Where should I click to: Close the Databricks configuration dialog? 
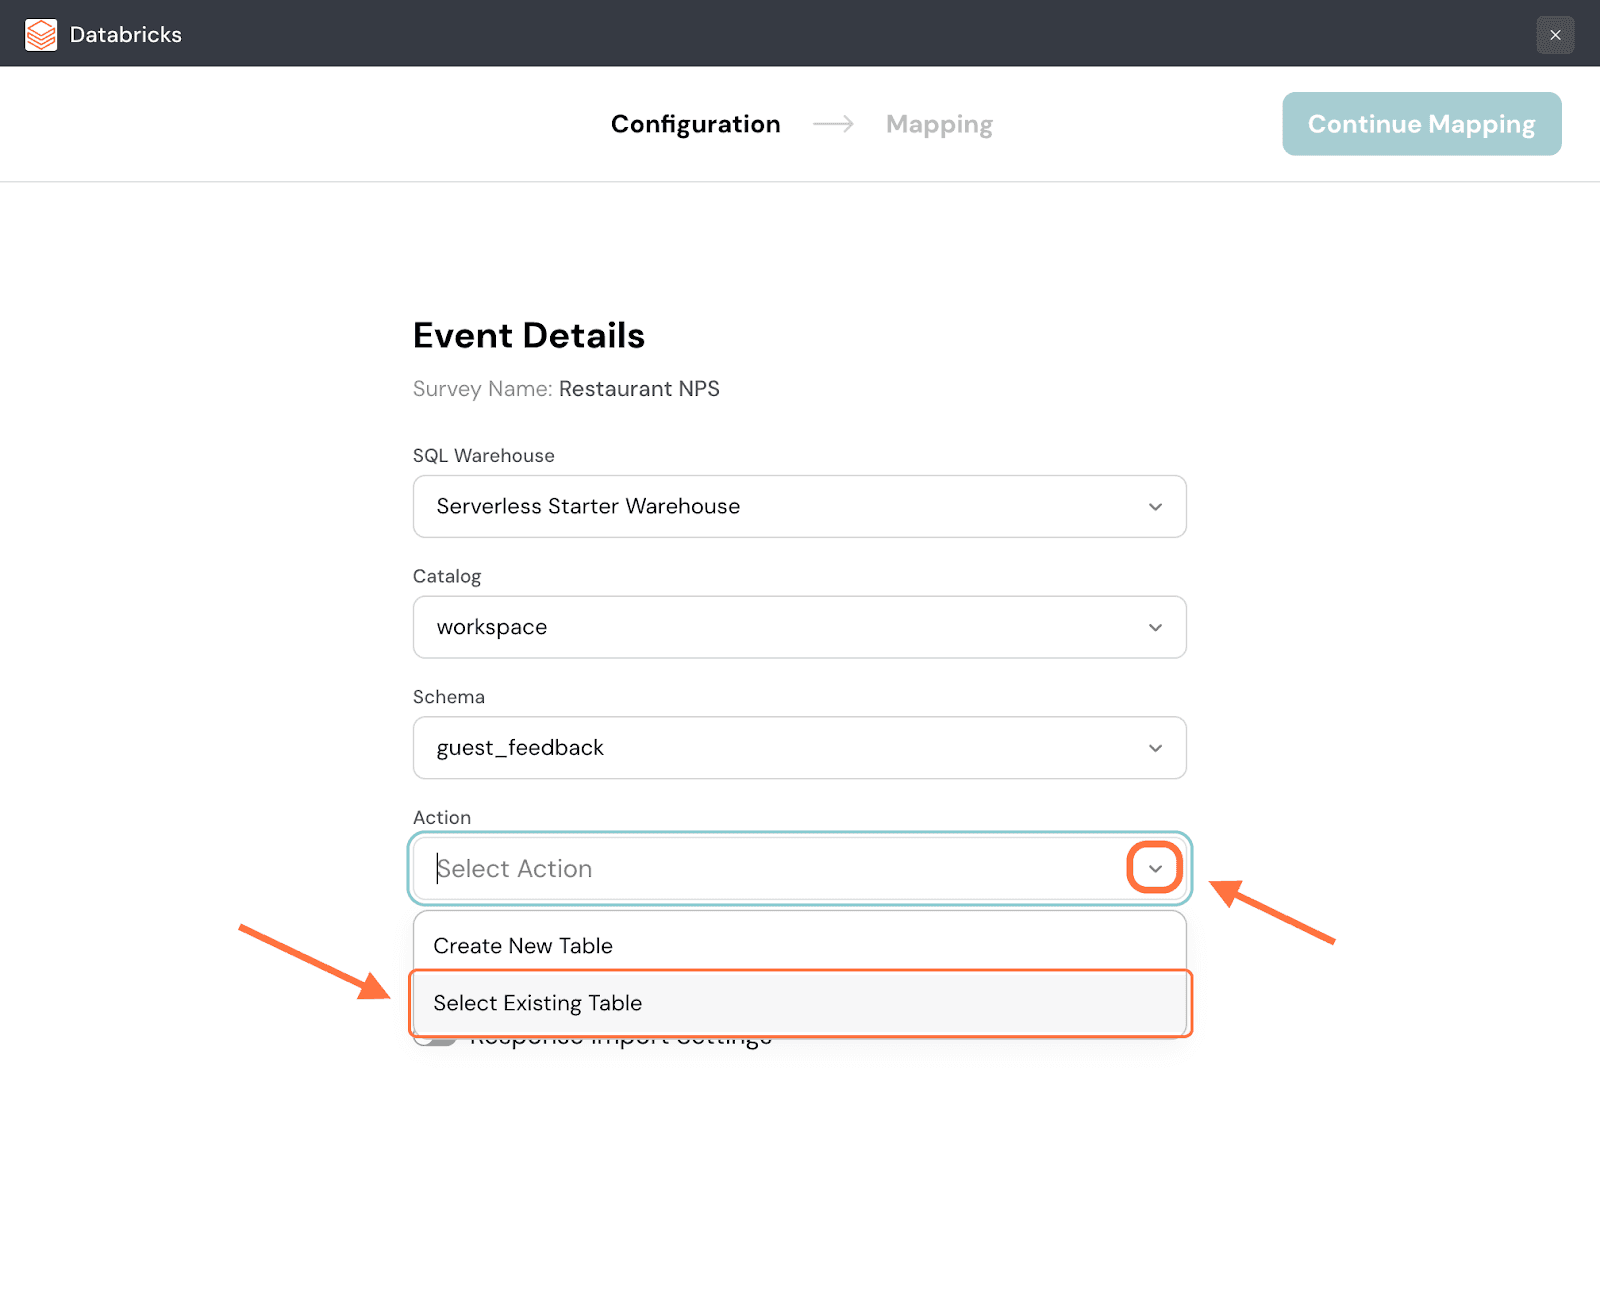point(1555,35)
